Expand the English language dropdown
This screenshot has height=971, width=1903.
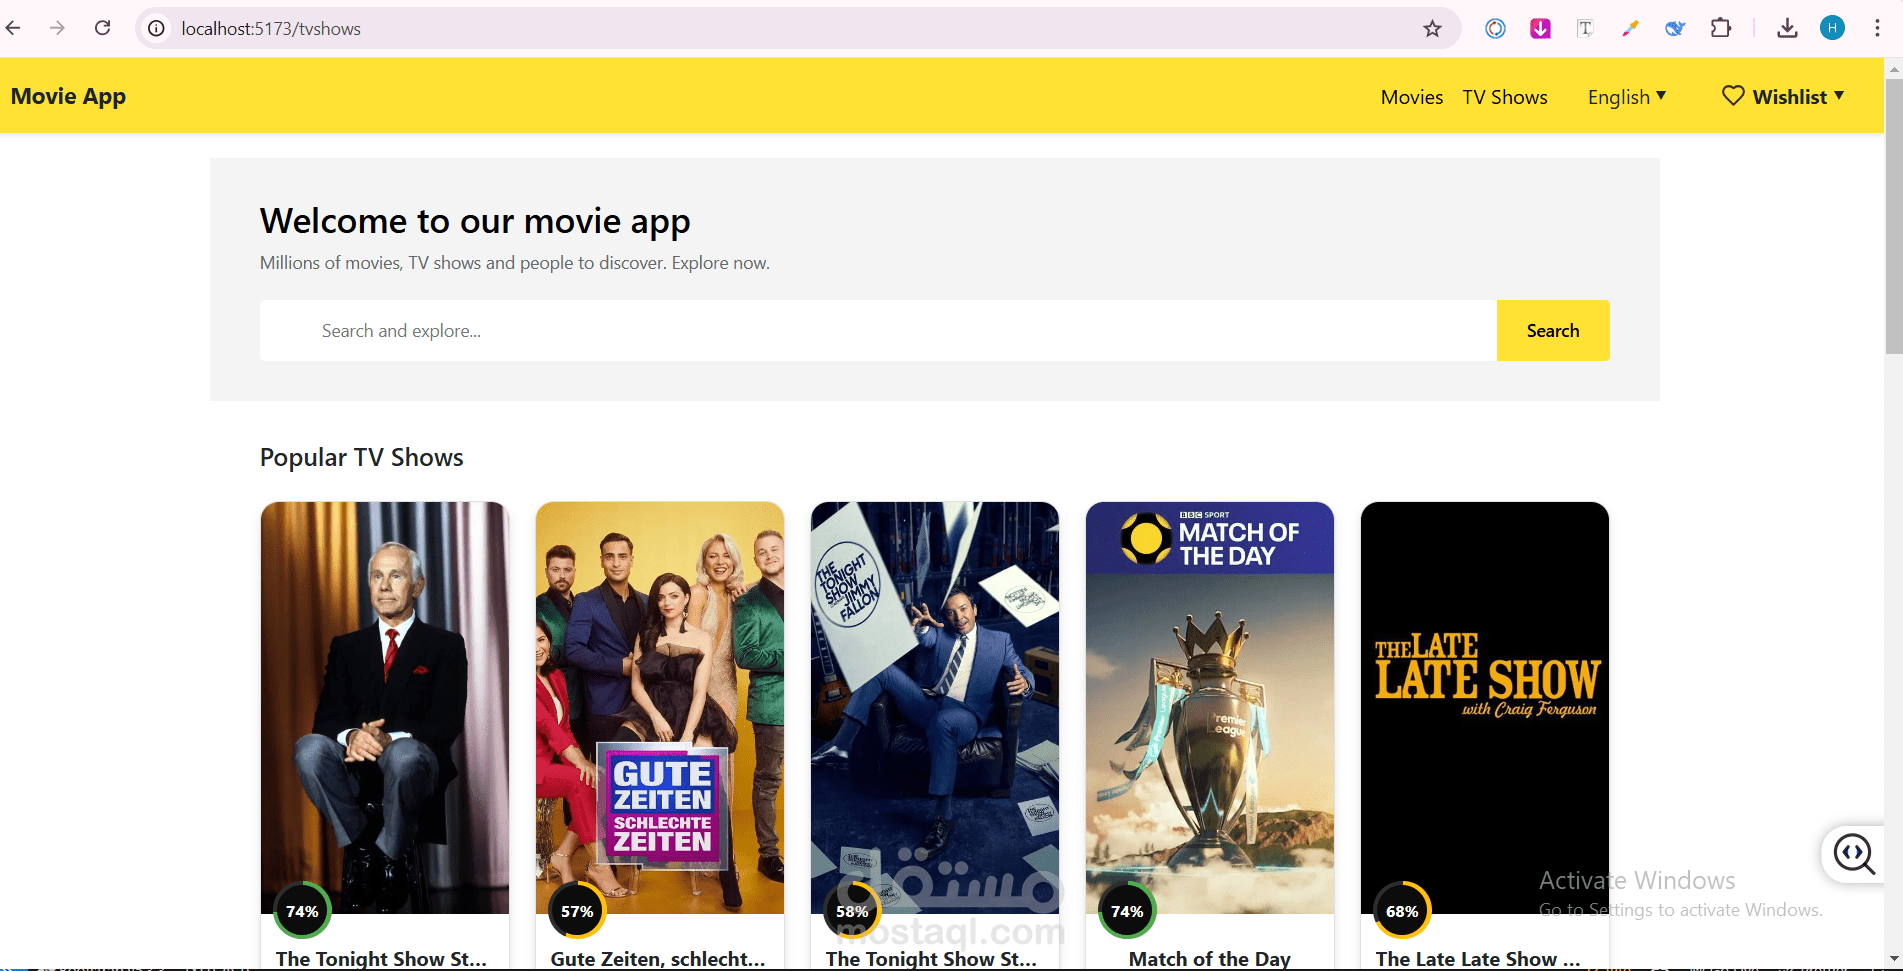(x=1627, y=97)
